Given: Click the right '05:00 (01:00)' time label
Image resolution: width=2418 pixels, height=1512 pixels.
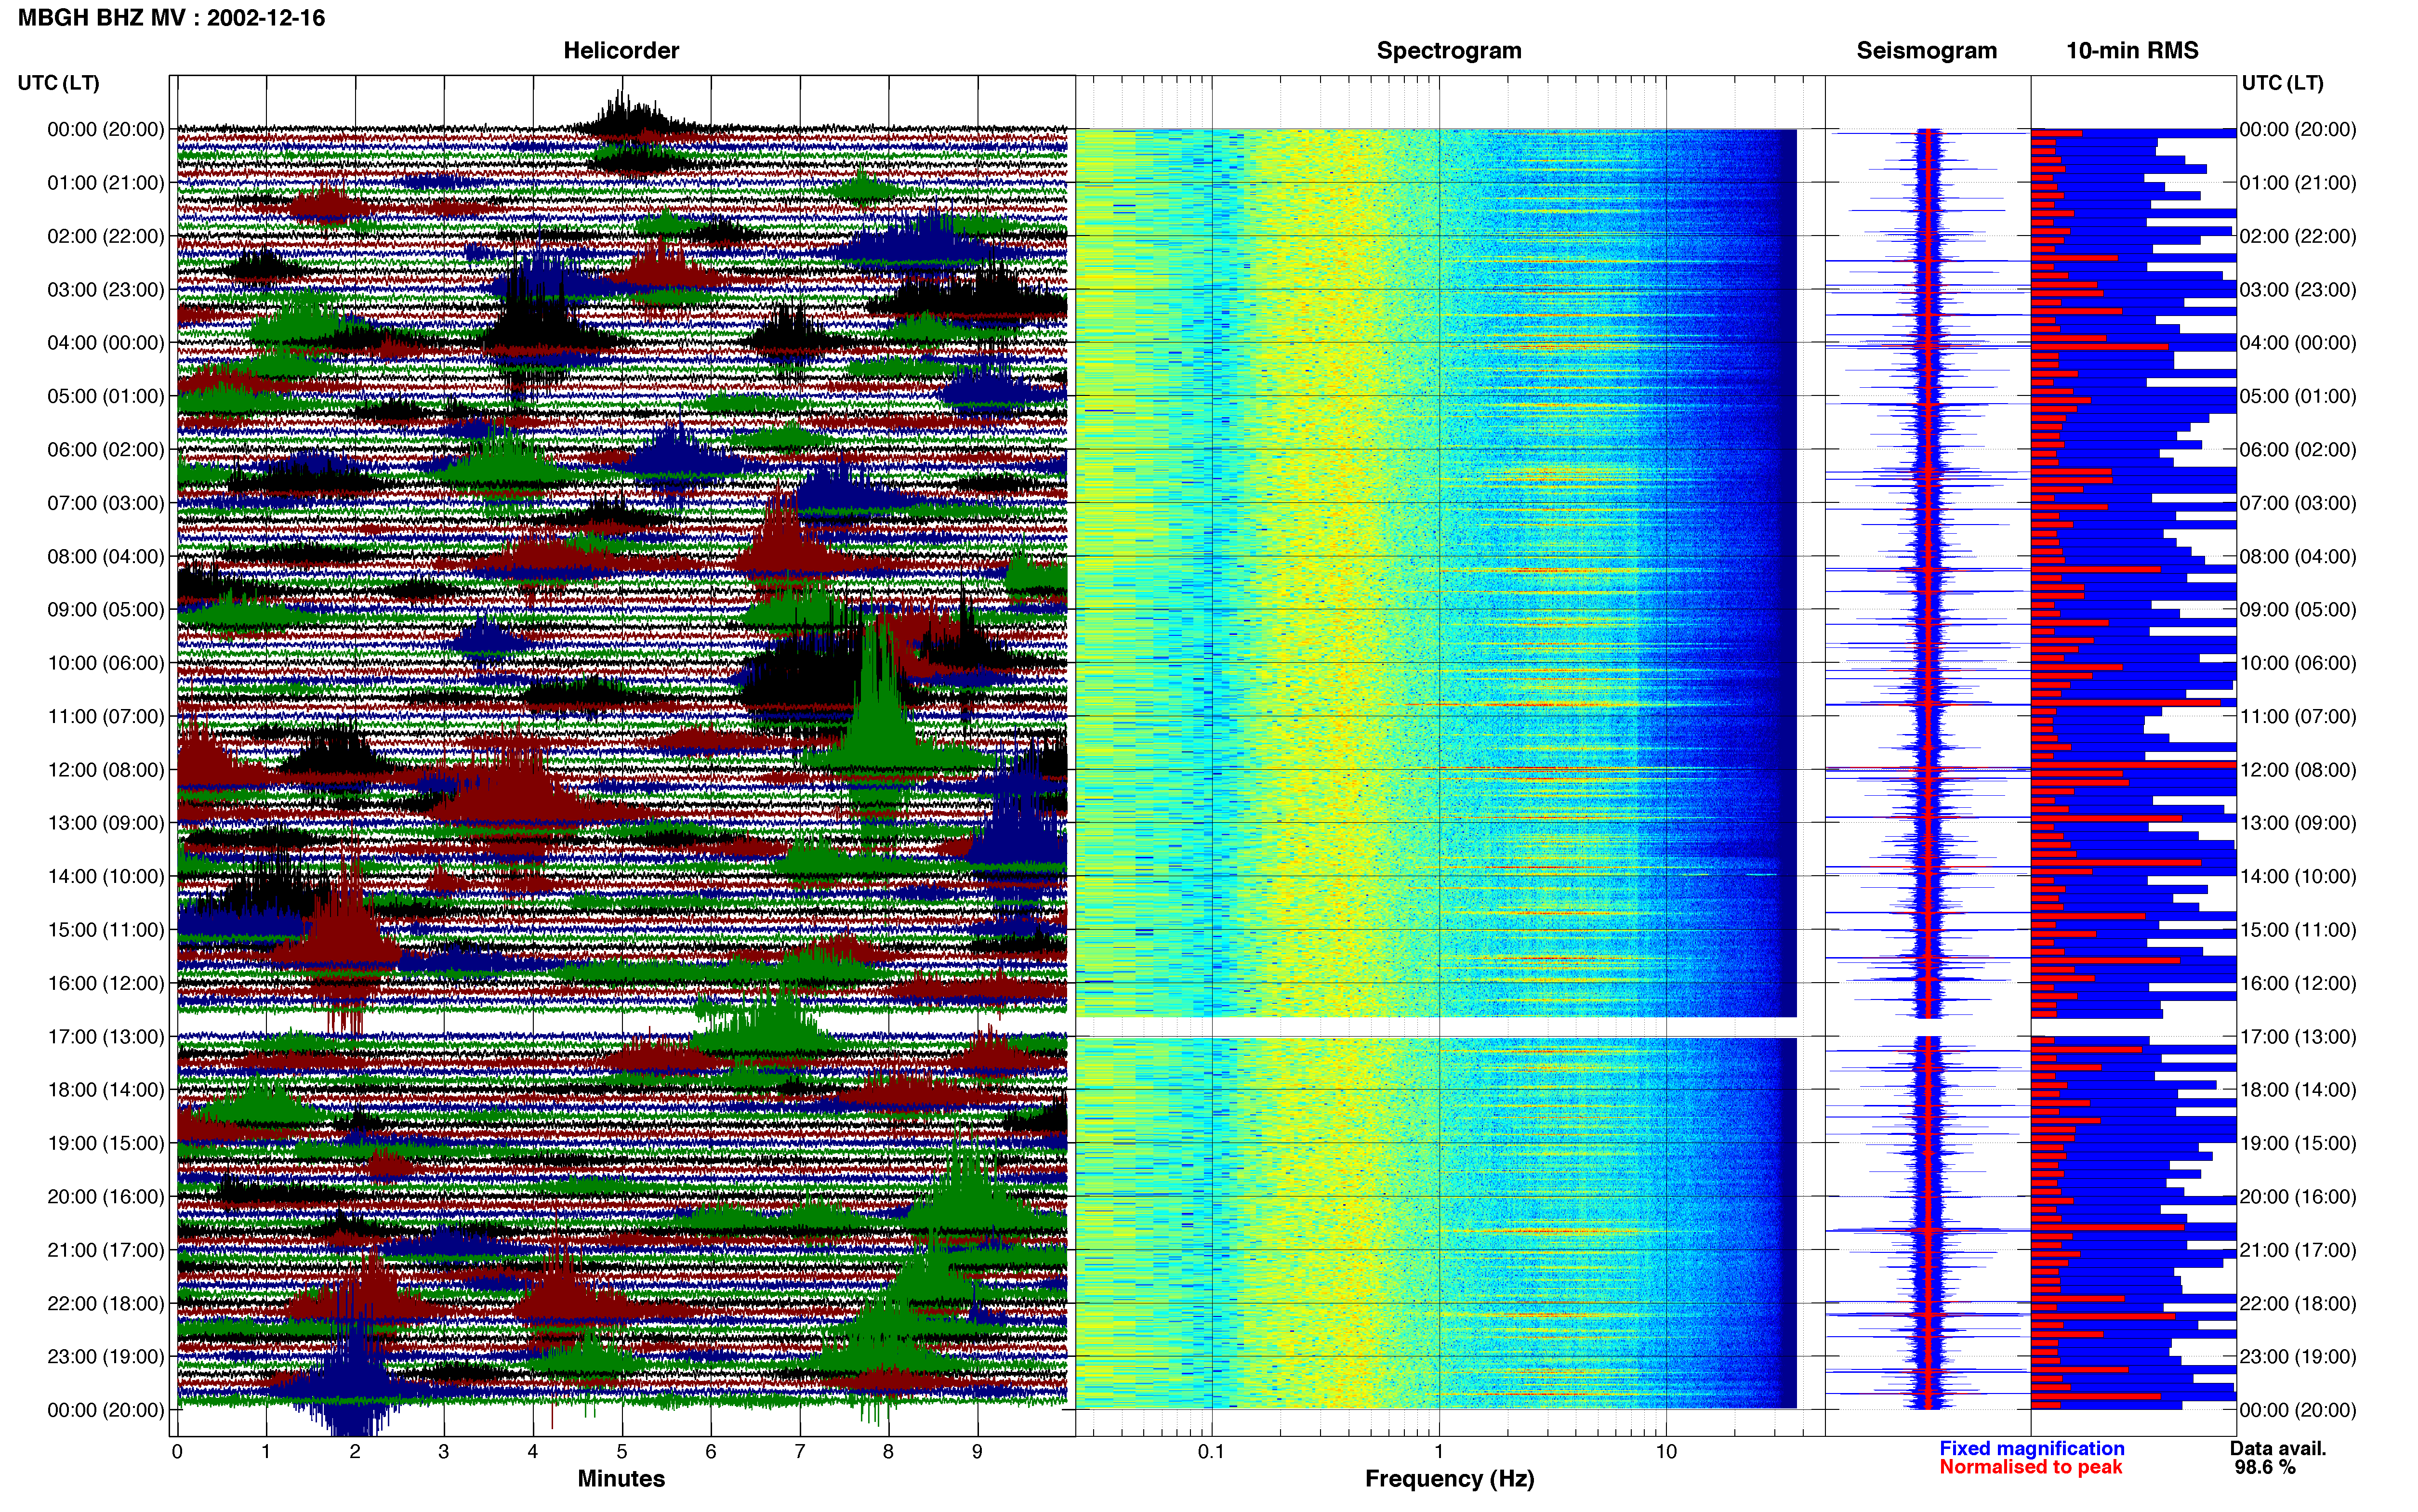Looking at the screenshot, I should coord(2298,397).
